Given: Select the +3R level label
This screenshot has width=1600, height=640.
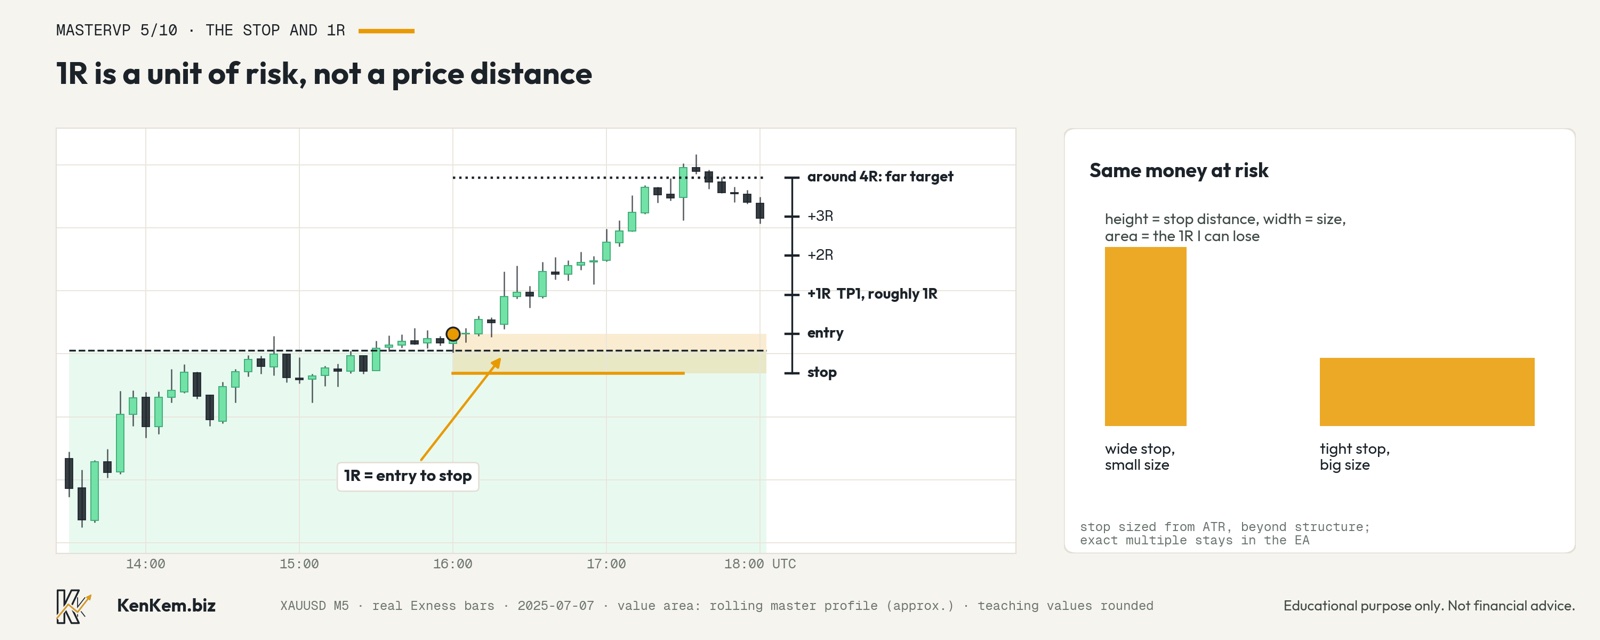Looking at the screenshot, I should [x=820, y=216].
